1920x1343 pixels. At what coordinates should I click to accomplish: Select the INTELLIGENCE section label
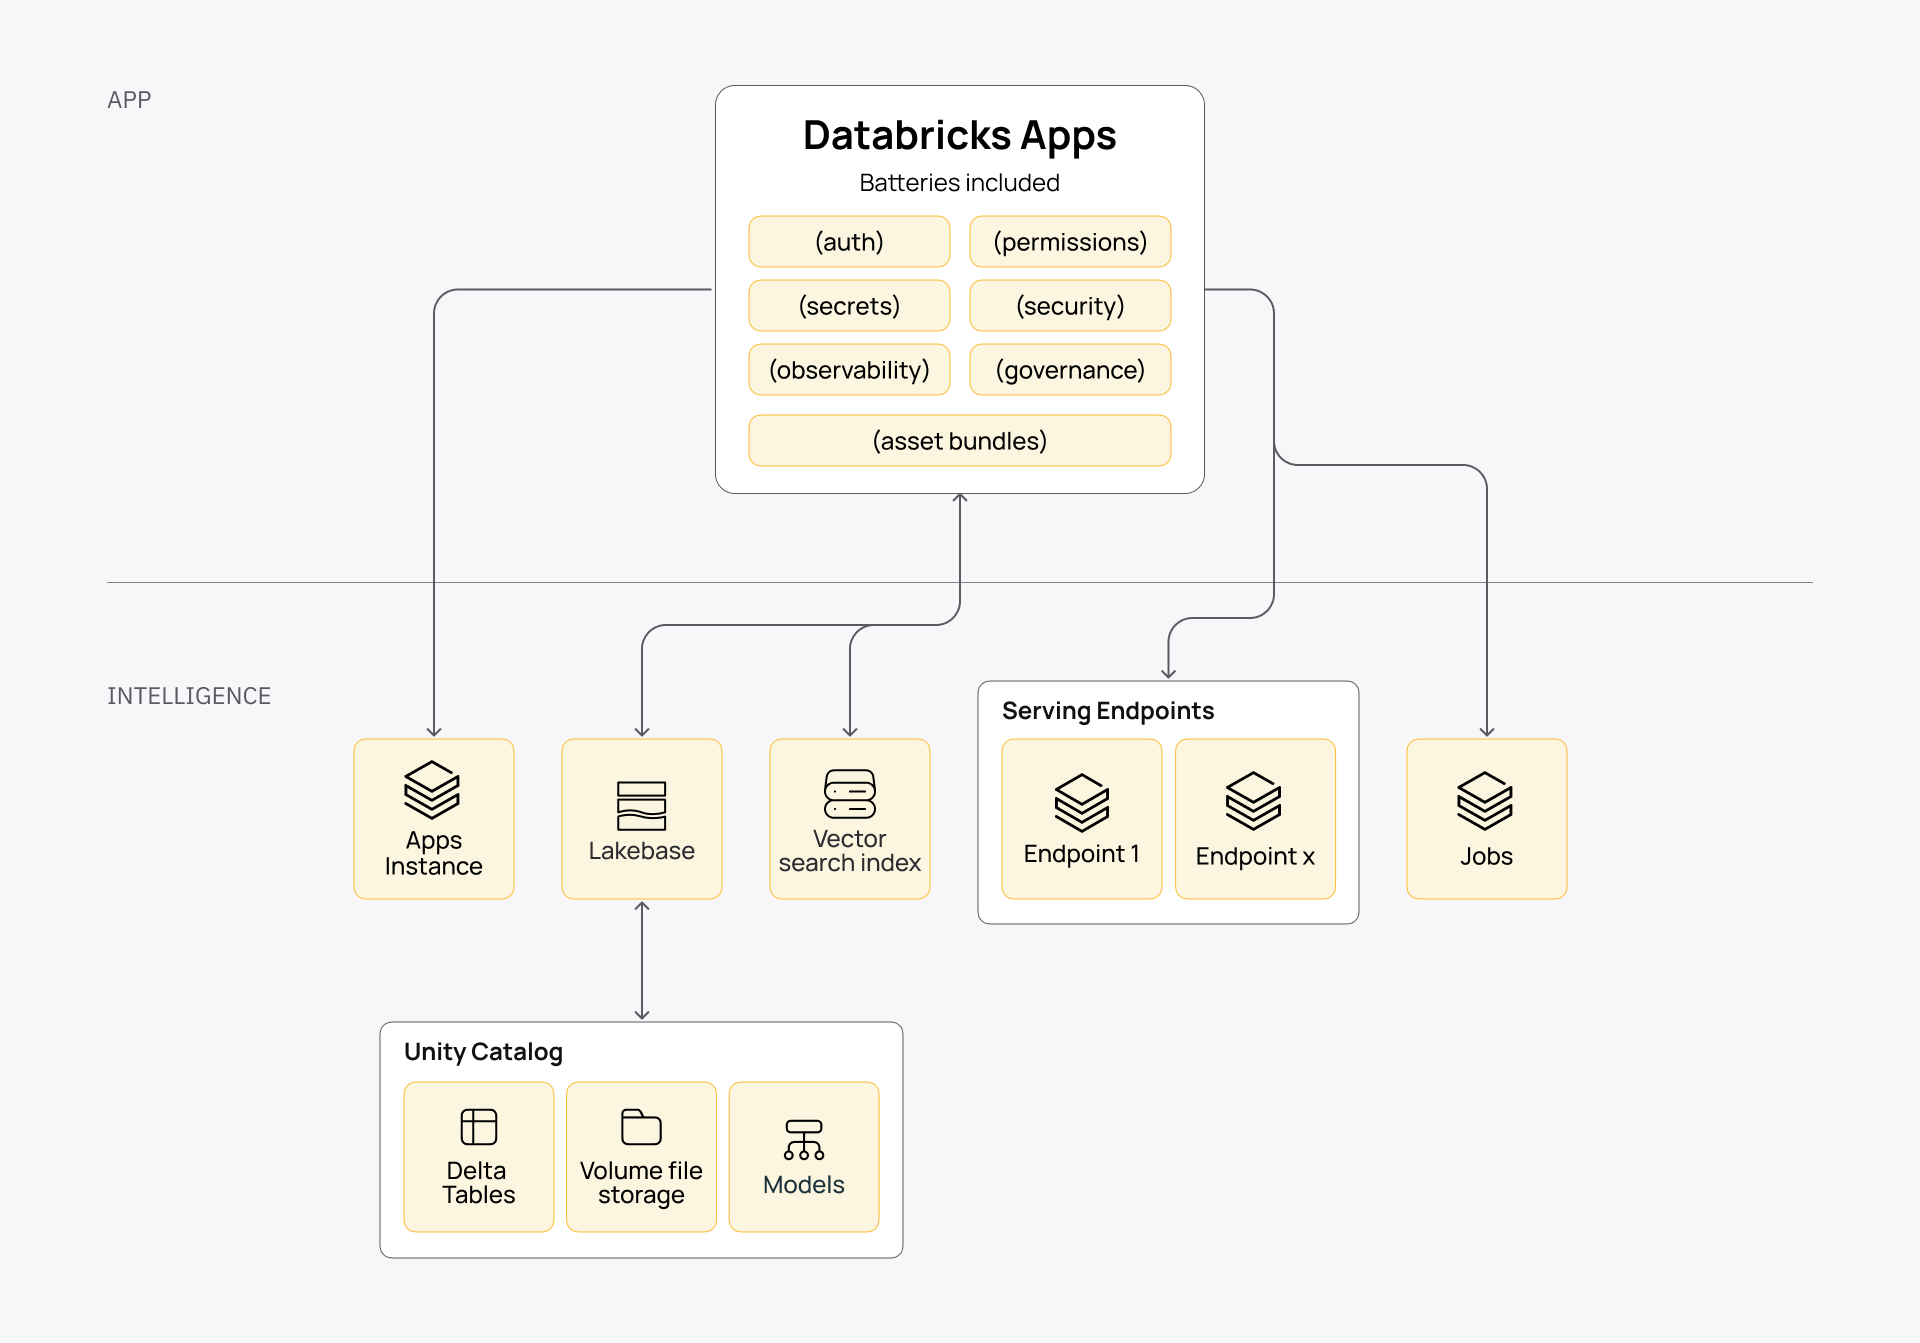pyautogui.click(x=189, y=695)
